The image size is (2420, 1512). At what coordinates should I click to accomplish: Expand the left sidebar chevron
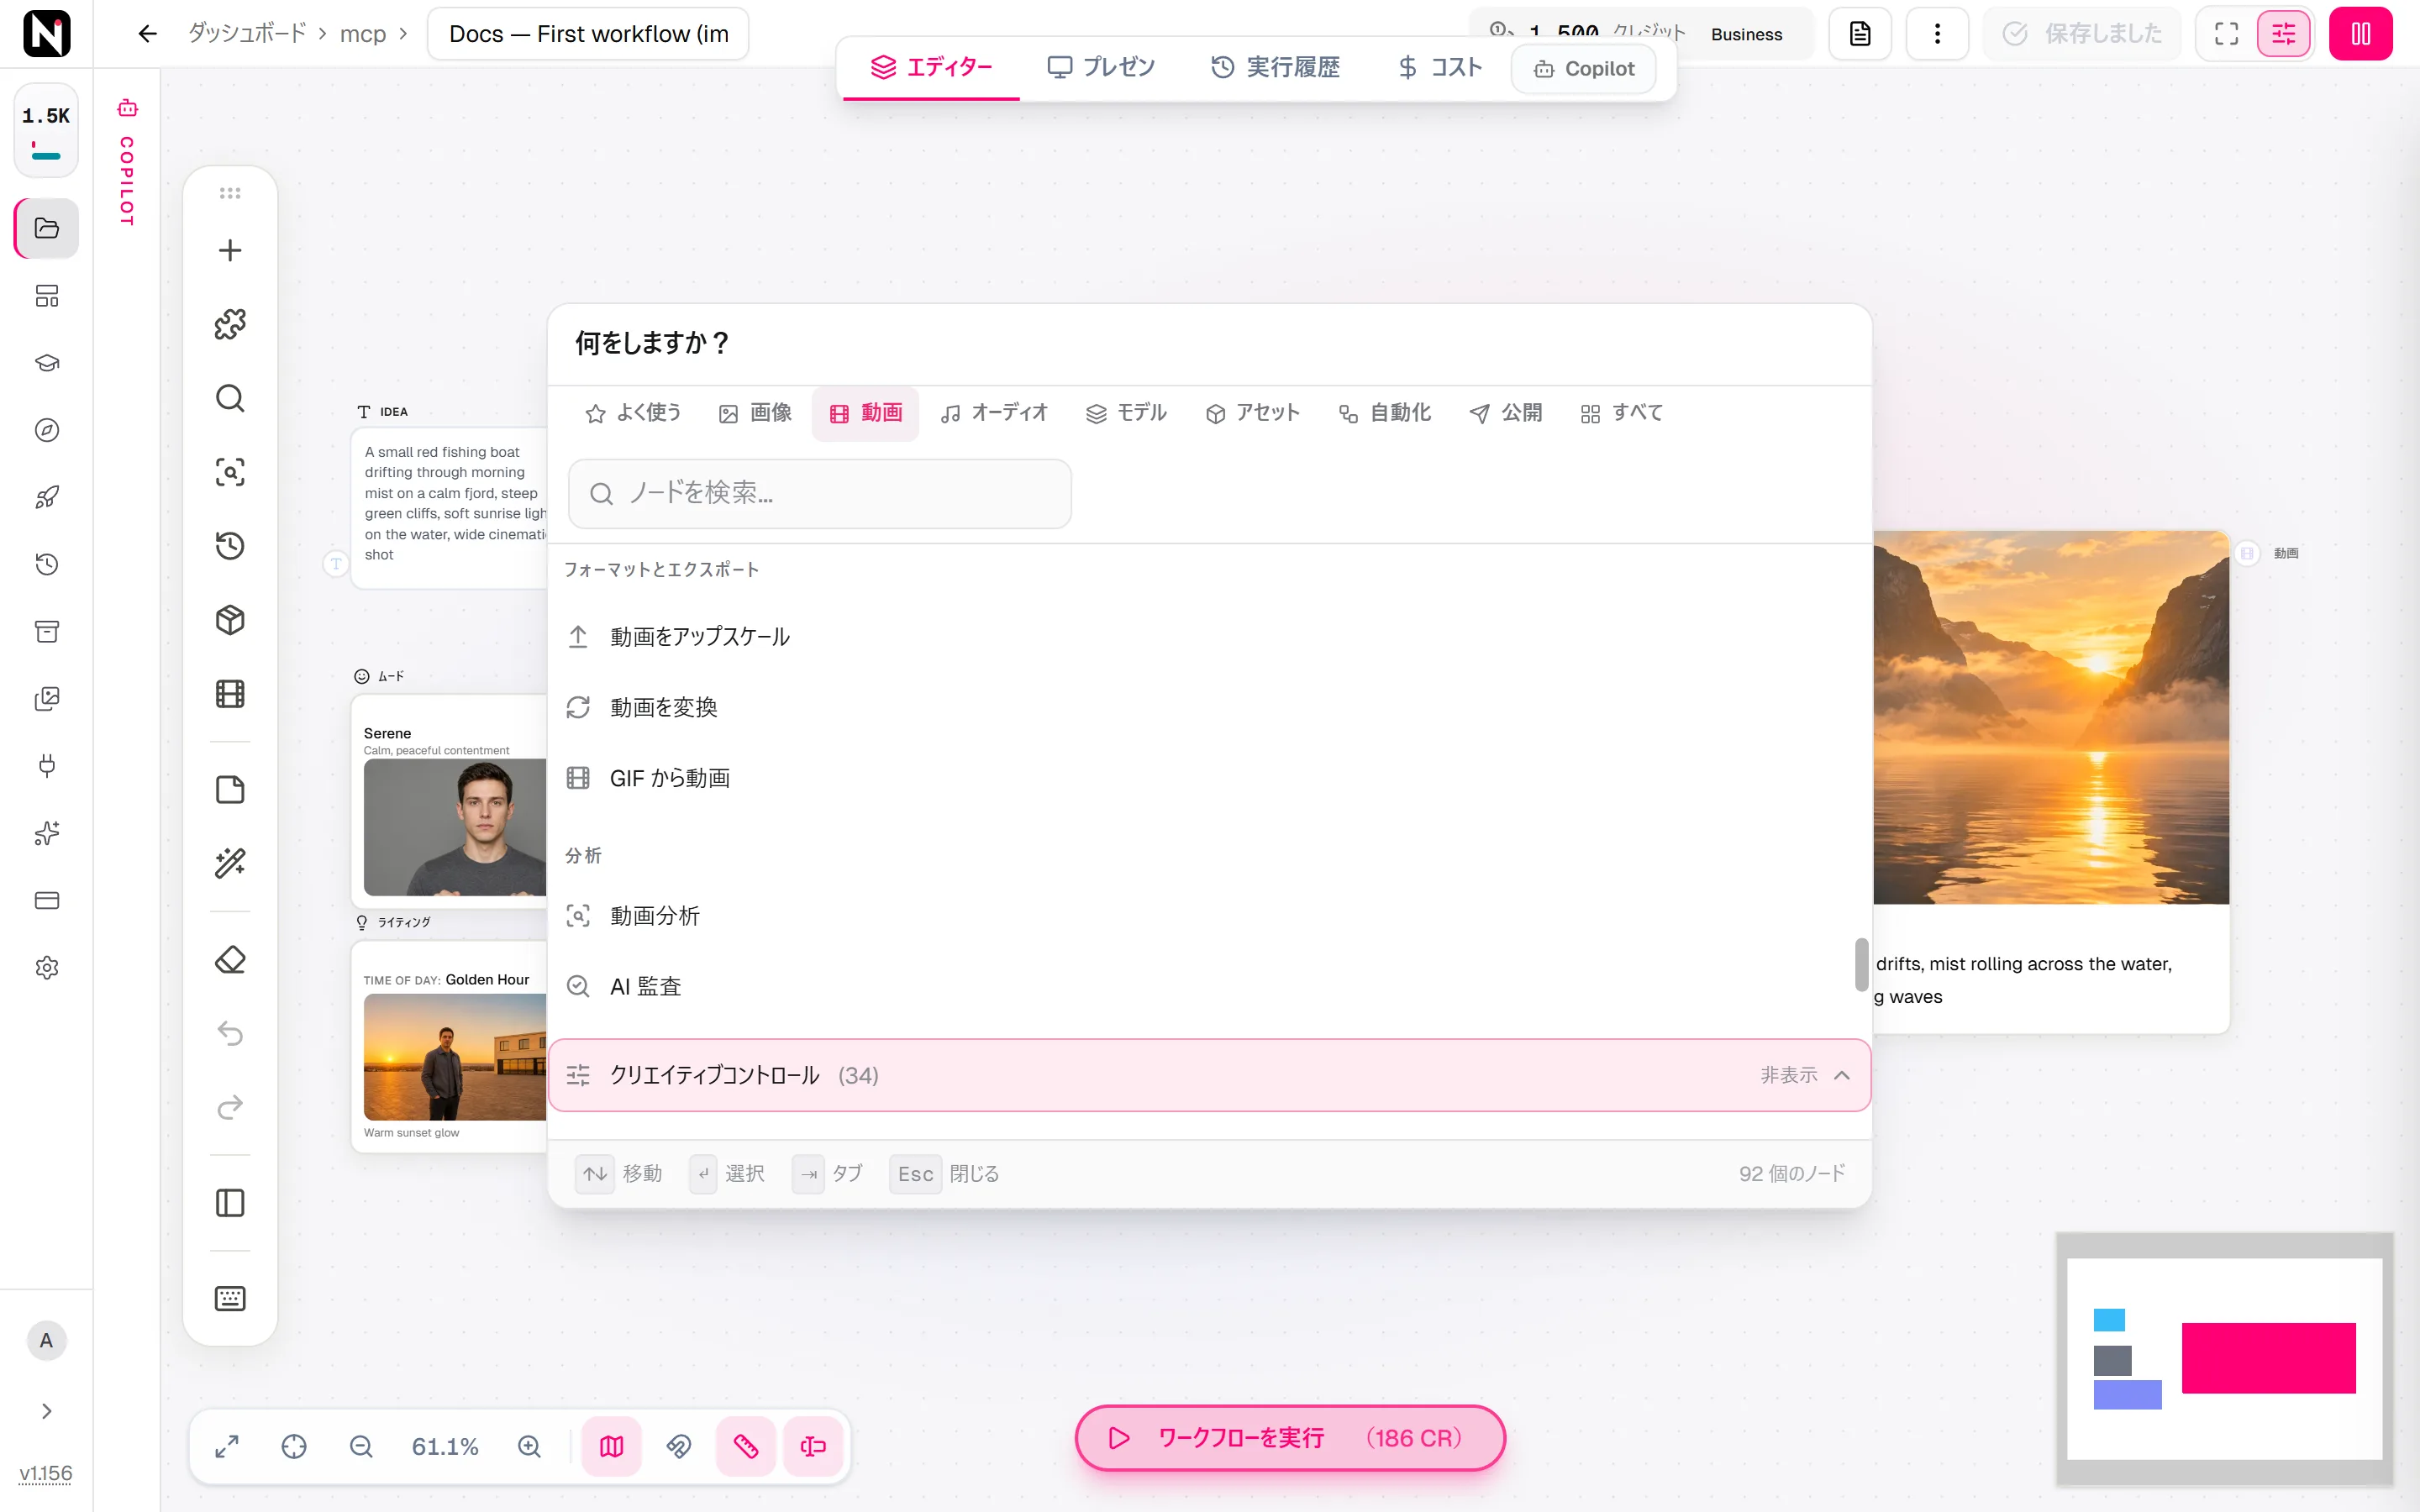(47, 1411)
